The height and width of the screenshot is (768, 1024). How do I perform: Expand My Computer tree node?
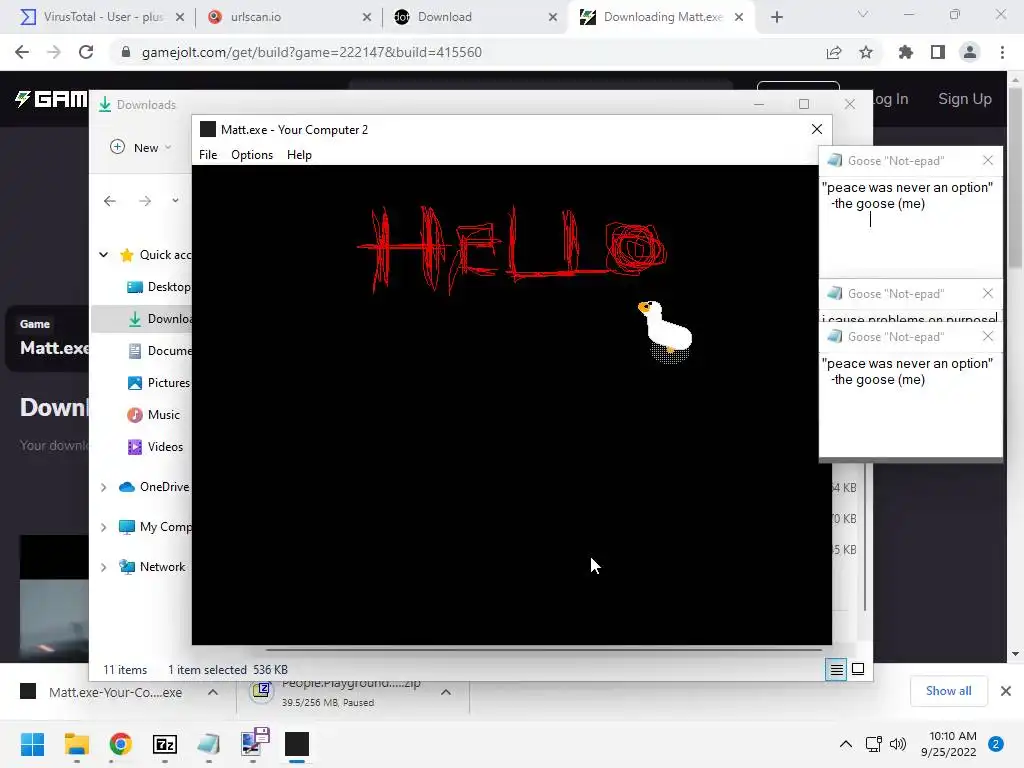coord(104,527)
